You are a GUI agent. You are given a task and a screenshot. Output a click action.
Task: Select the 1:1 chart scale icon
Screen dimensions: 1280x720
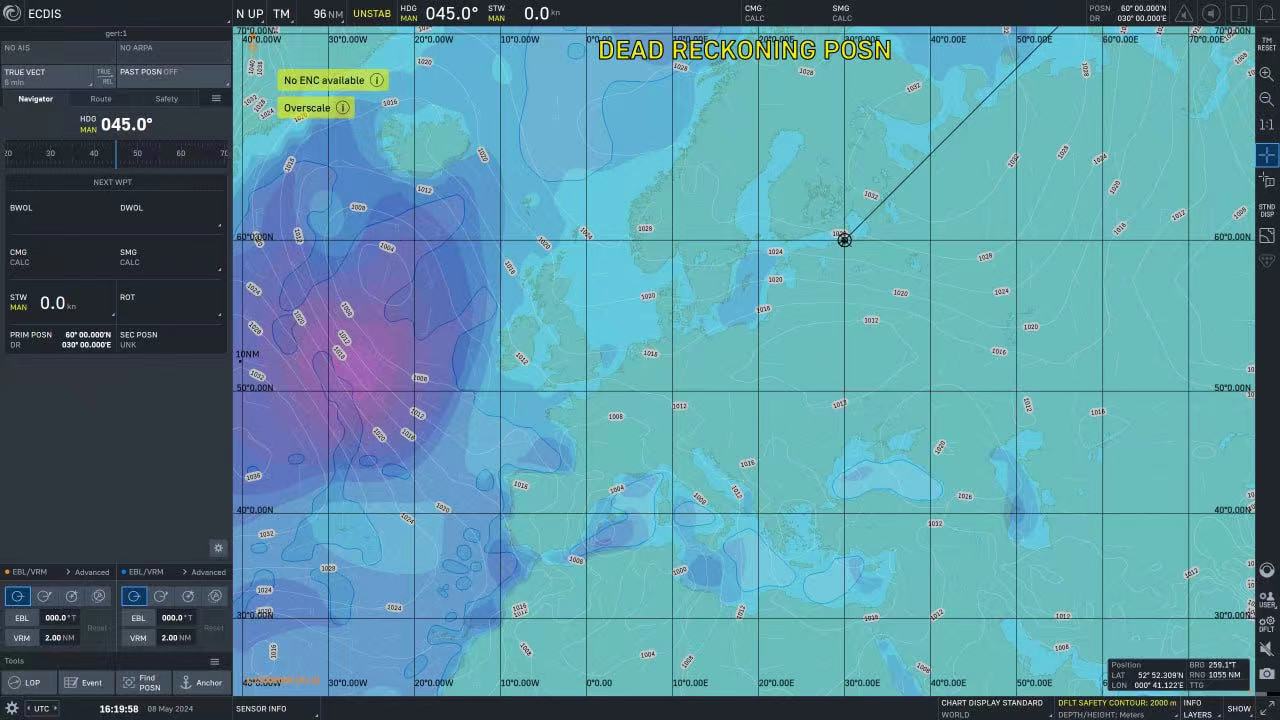point(1266,125)
